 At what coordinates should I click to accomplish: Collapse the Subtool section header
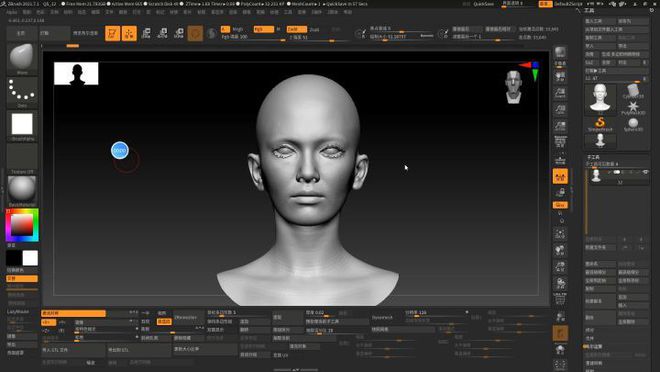tap(593, 157)
